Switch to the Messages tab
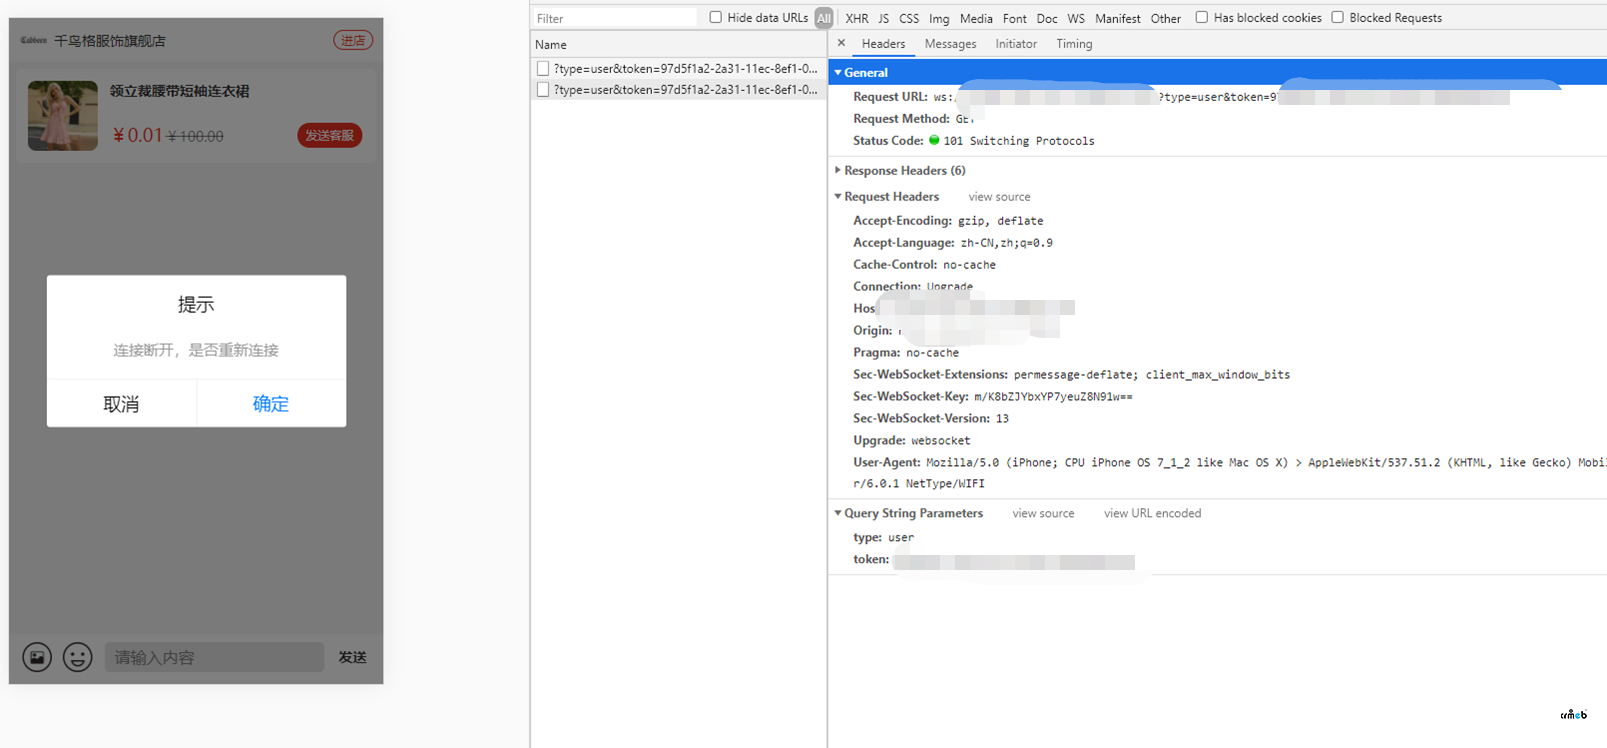1607x748 pixels. [950, 44]
